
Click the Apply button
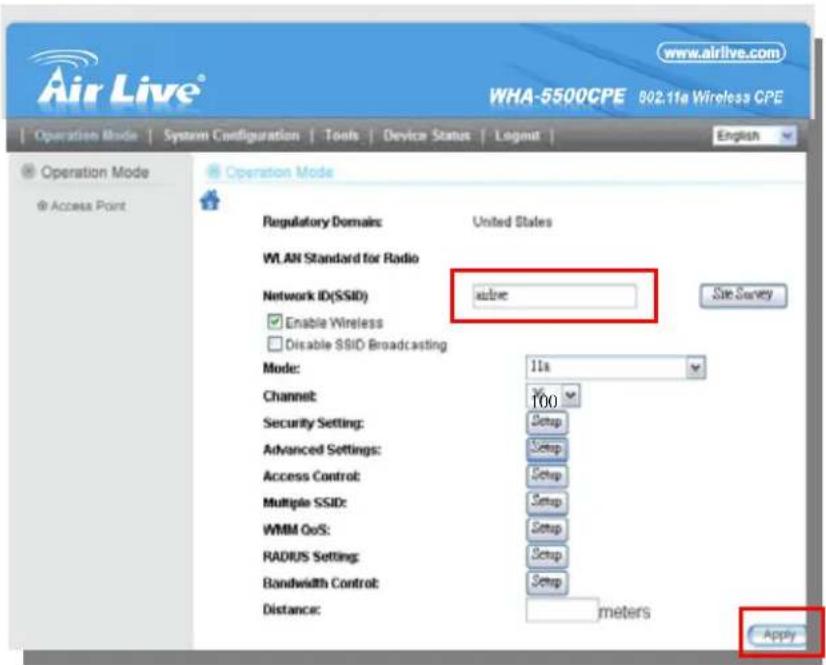tap(779, 635)
